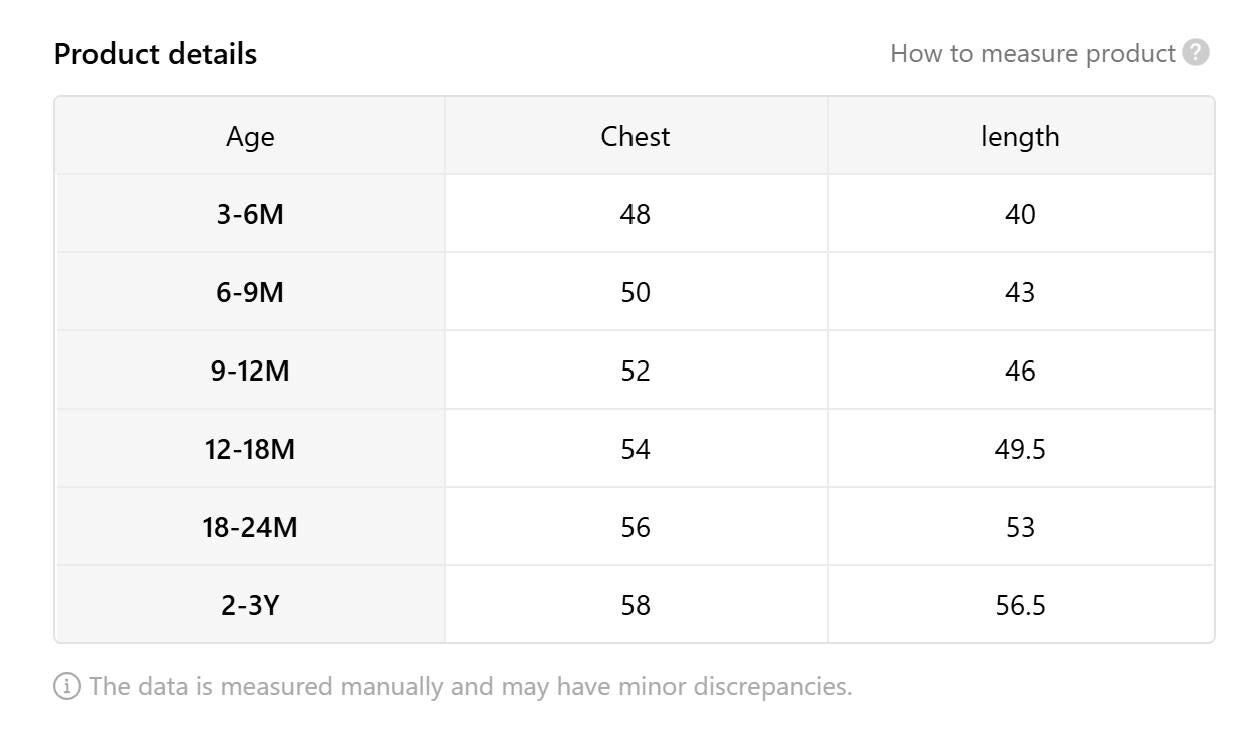Click the chest value 58
The width and height of the screenshot is (1260, 736).
[635, 605]
